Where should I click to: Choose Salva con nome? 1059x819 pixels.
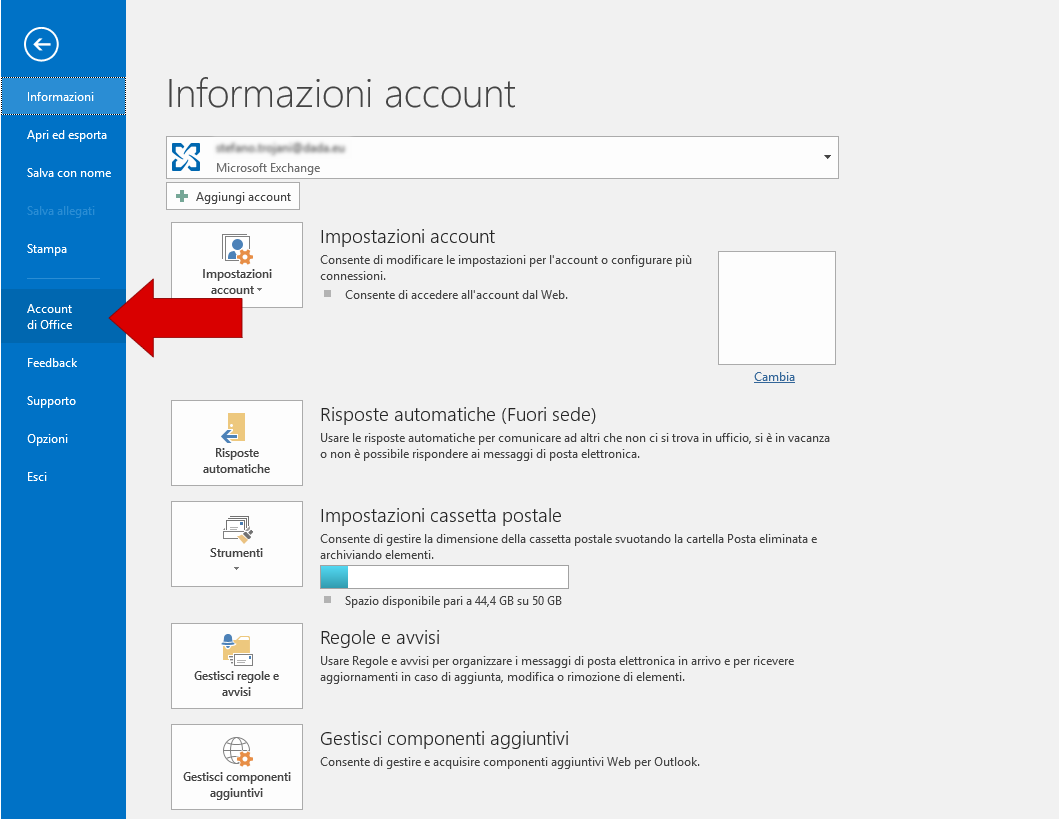point(63,173)
